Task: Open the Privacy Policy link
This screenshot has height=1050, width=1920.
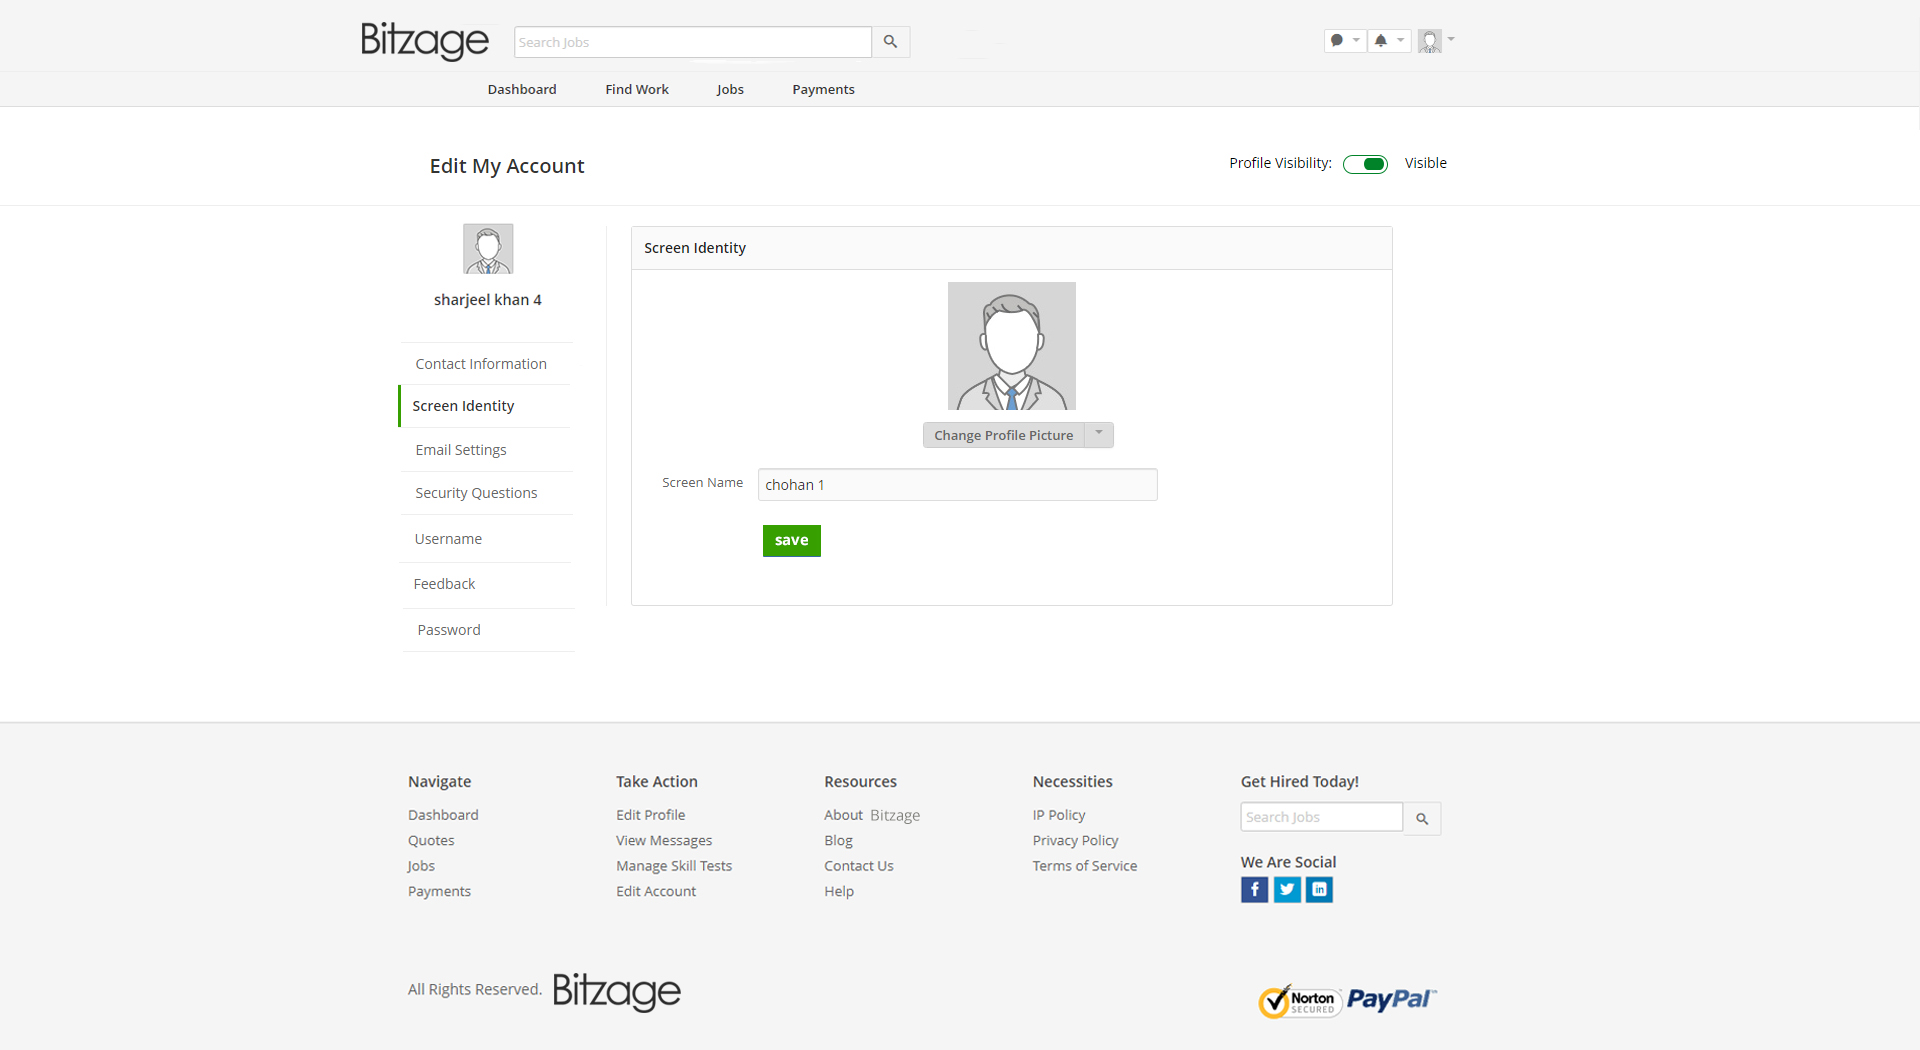Action: point(1075,841)
